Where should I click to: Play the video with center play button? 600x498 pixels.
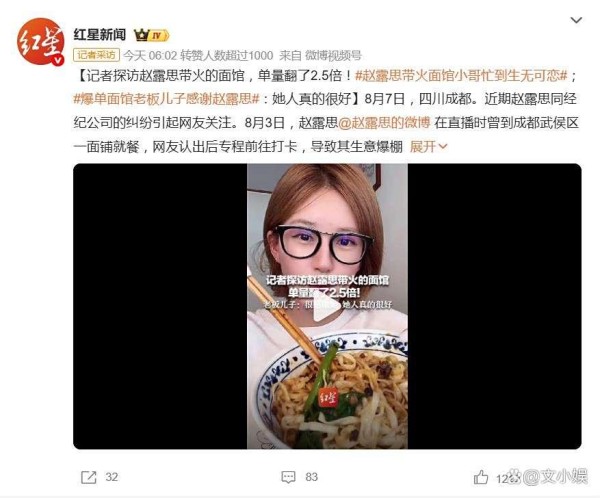pyautogui.click(x=327, y=307)
